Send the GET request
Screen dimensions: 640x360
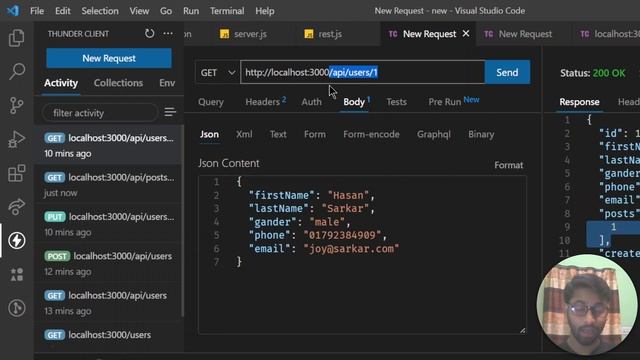(507, 73)
